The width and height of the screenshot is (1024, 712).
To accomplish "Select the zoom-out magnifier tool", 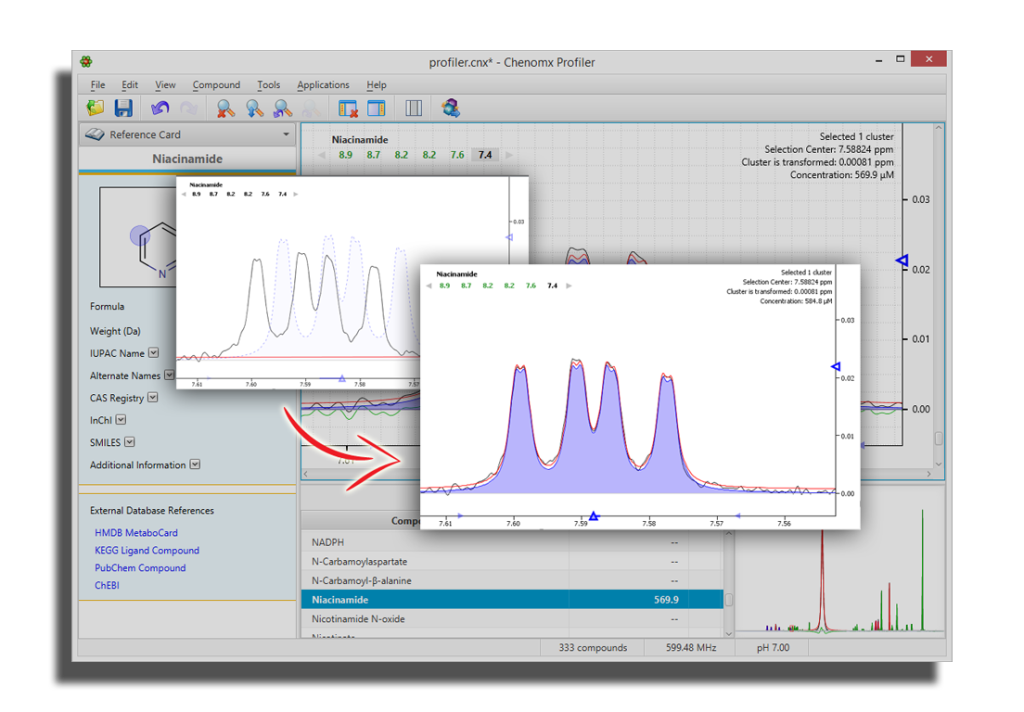I will pyautogui.click(x=226, y=108).
